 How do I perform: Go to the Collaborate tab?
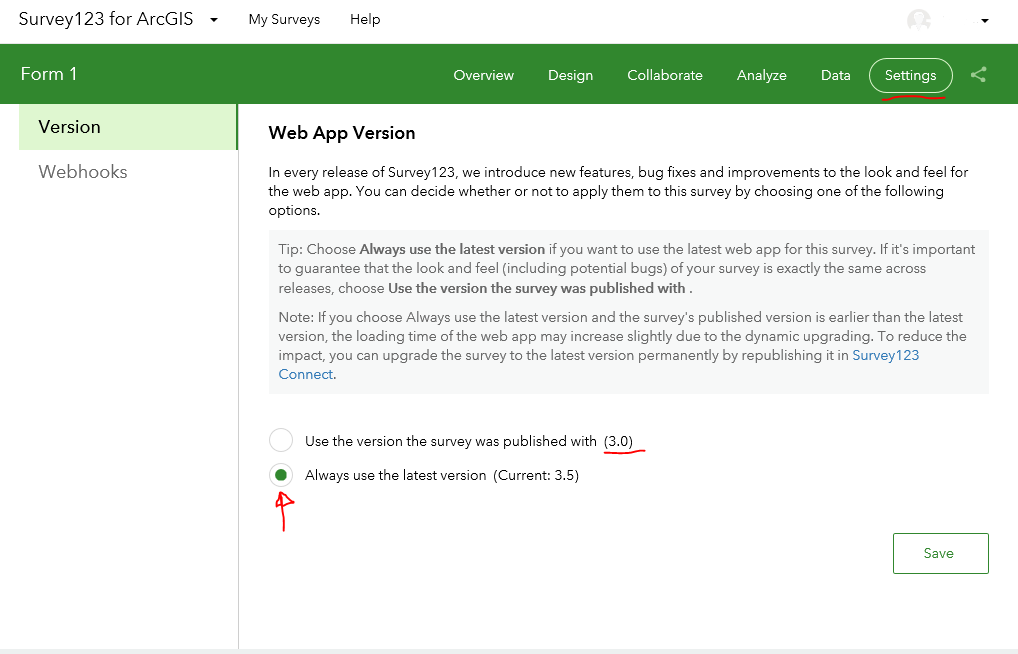[x=665, y=75]
